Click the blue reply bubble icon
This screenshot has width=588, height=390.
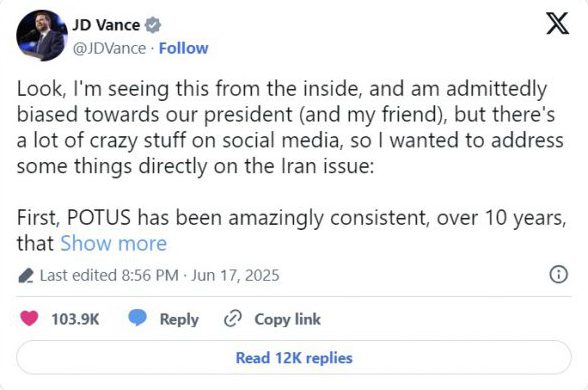[x=137, y=318]
